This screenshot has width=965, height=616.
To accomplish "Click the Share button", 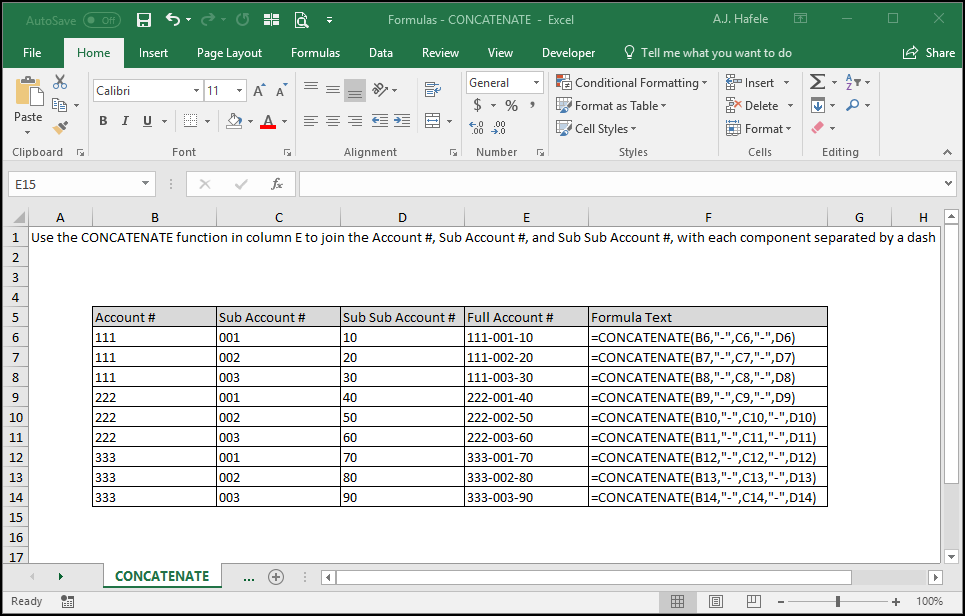I will click(x=929, y=53).
